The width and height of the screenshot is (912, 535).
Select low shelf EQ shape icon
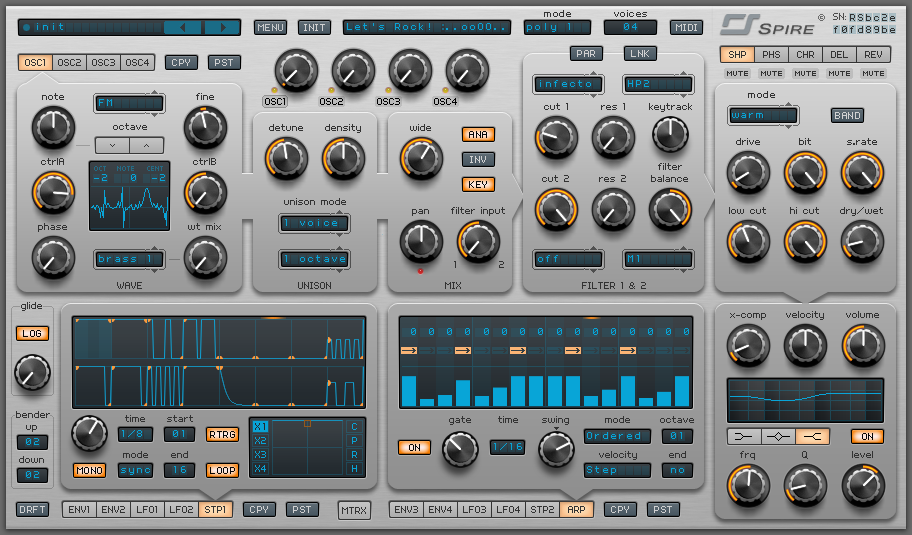pyautogui.click(x=744, y=436)
